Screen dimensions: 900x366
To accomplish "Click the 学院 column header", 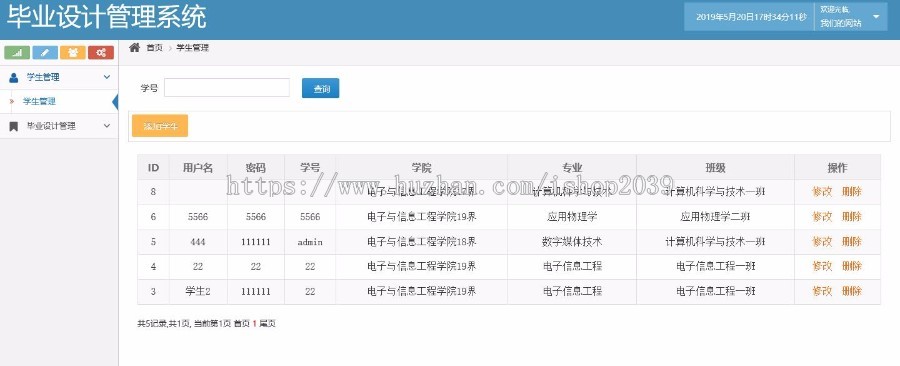I will click(x=421, y=168).
